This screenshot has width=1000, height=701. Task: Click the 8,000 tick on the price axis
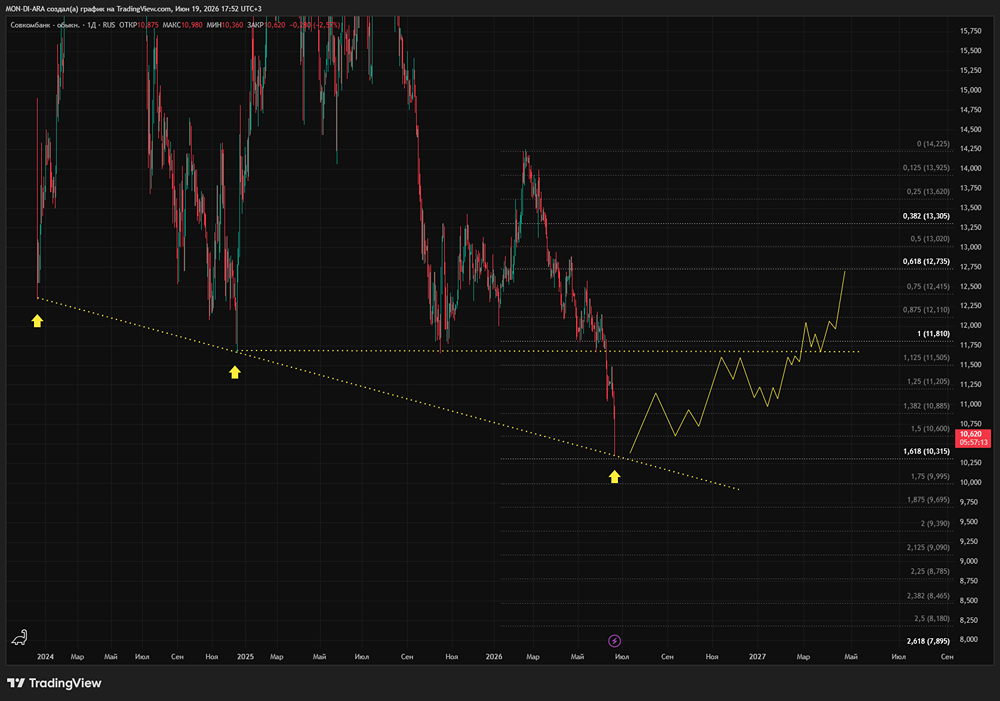click(969, 639)
